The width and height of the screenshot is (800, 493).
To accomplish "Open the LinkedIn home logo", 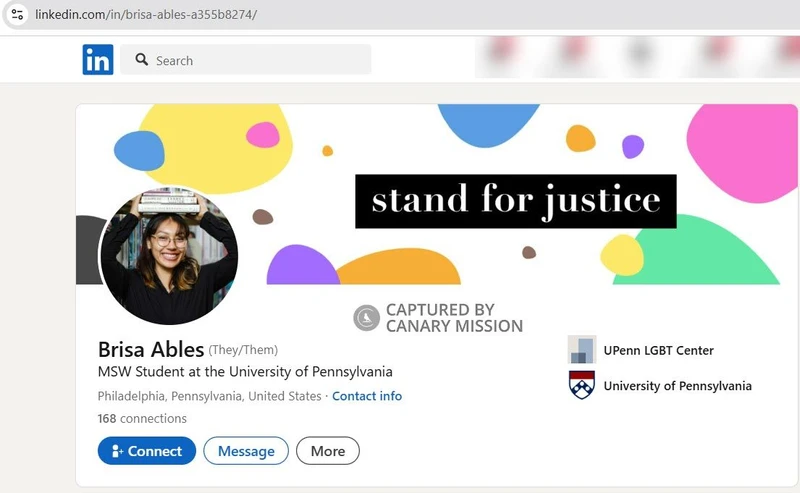I will (x=98, y=60).
